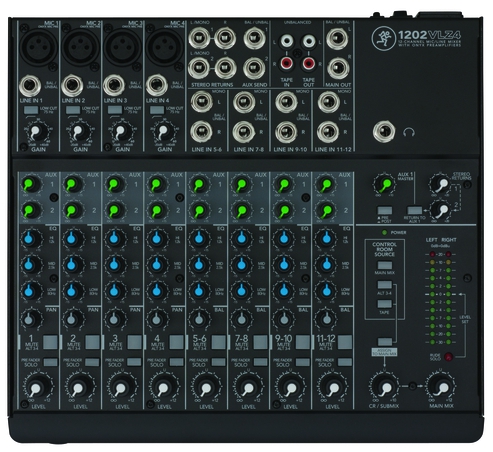Screen dimensions: 493x452
Task: Select MAIN MIX as control room source
Action: (x=384, y=265)
